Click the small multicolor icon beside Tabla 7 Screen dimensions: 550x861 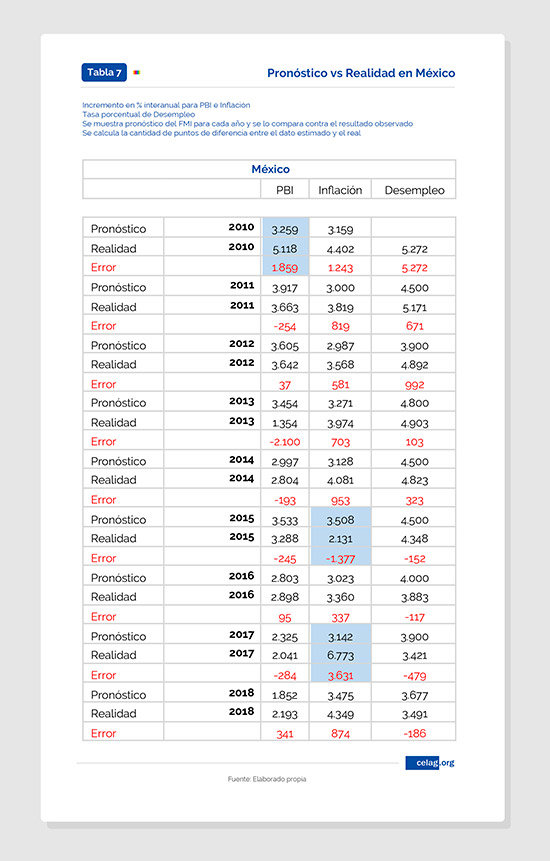(x=137, y=72)
